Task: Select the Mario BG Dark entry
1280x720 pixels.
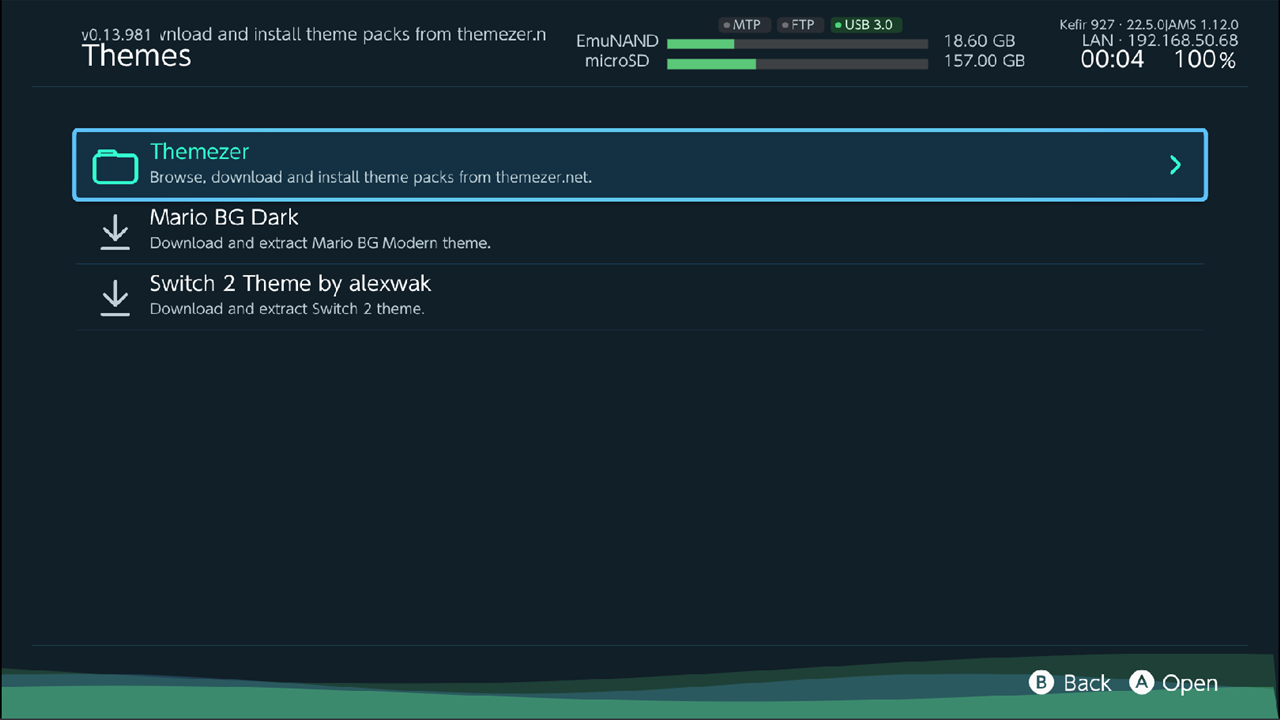Action: 640,231
